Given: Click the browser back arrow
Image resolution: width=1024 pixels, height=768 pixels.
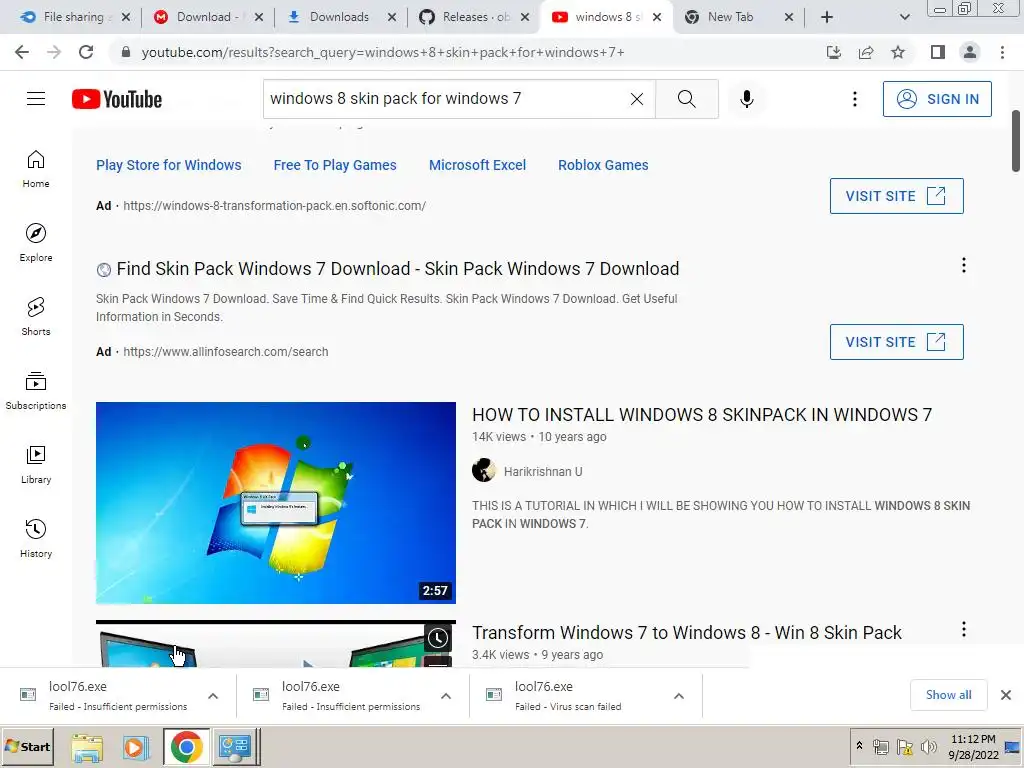Looking at the screenshot, I should click(x=22, y=52).
